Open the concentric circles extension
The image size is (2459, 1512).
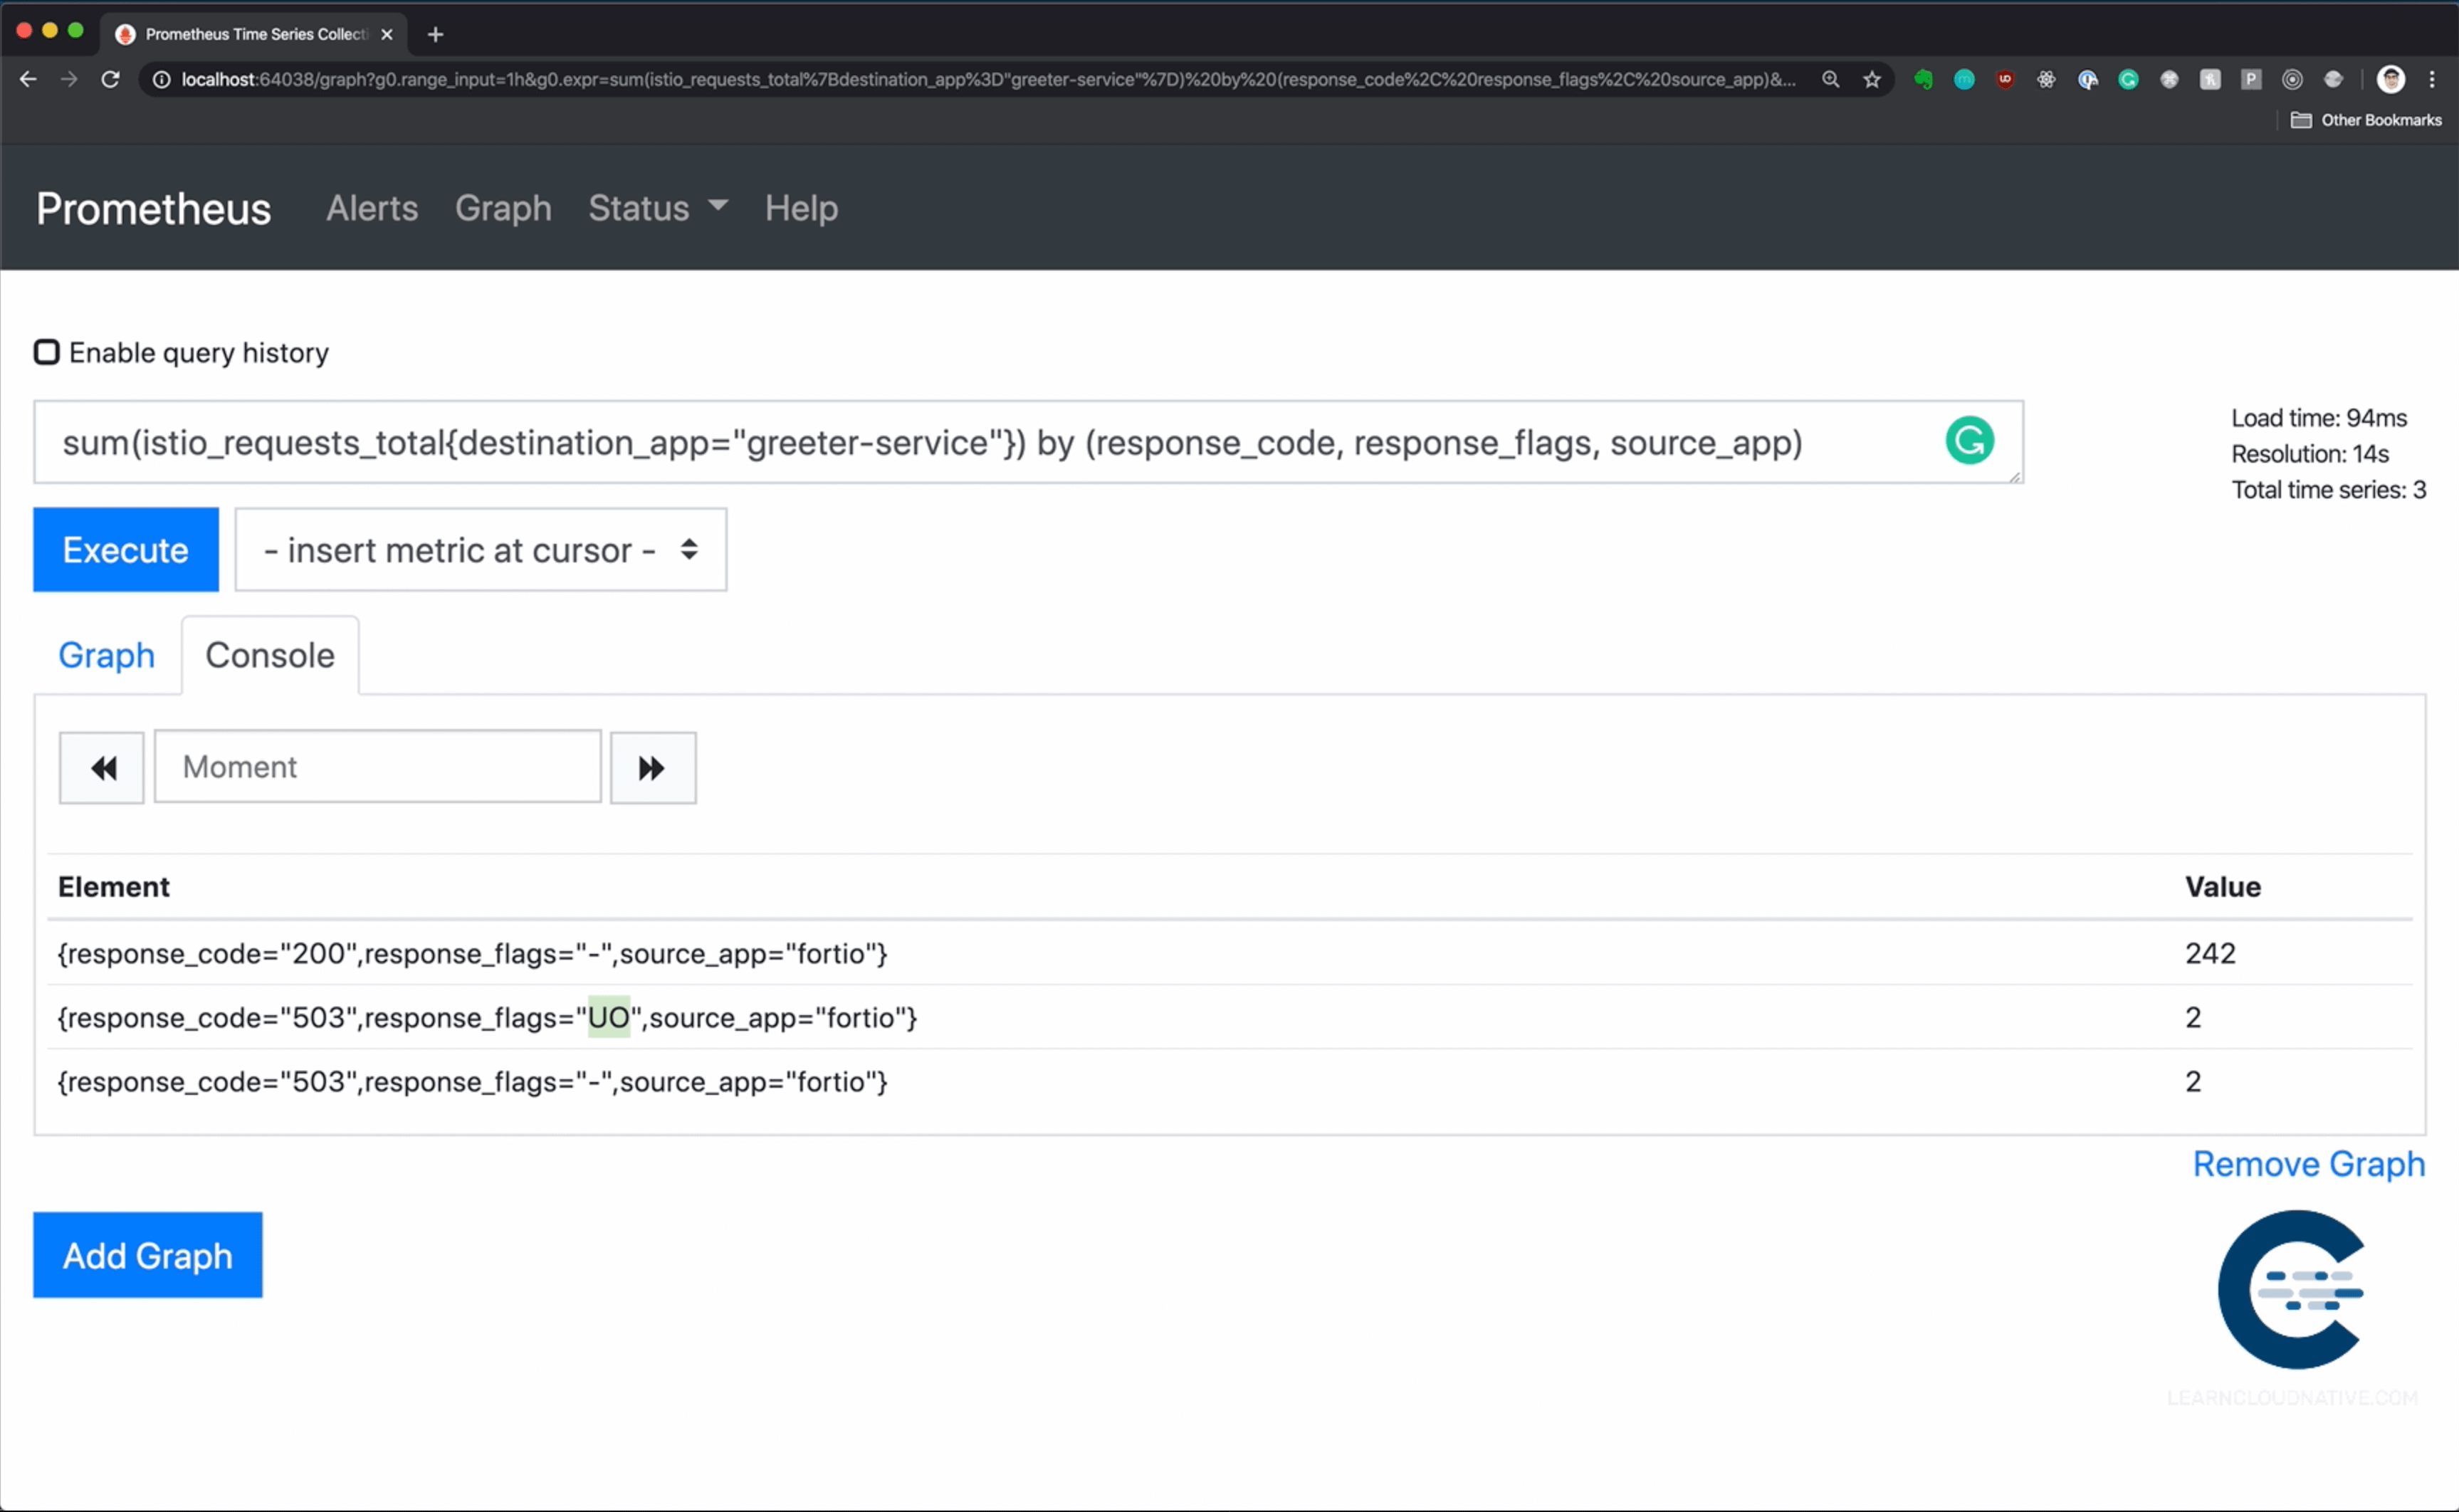click(x=2292, y=79)
